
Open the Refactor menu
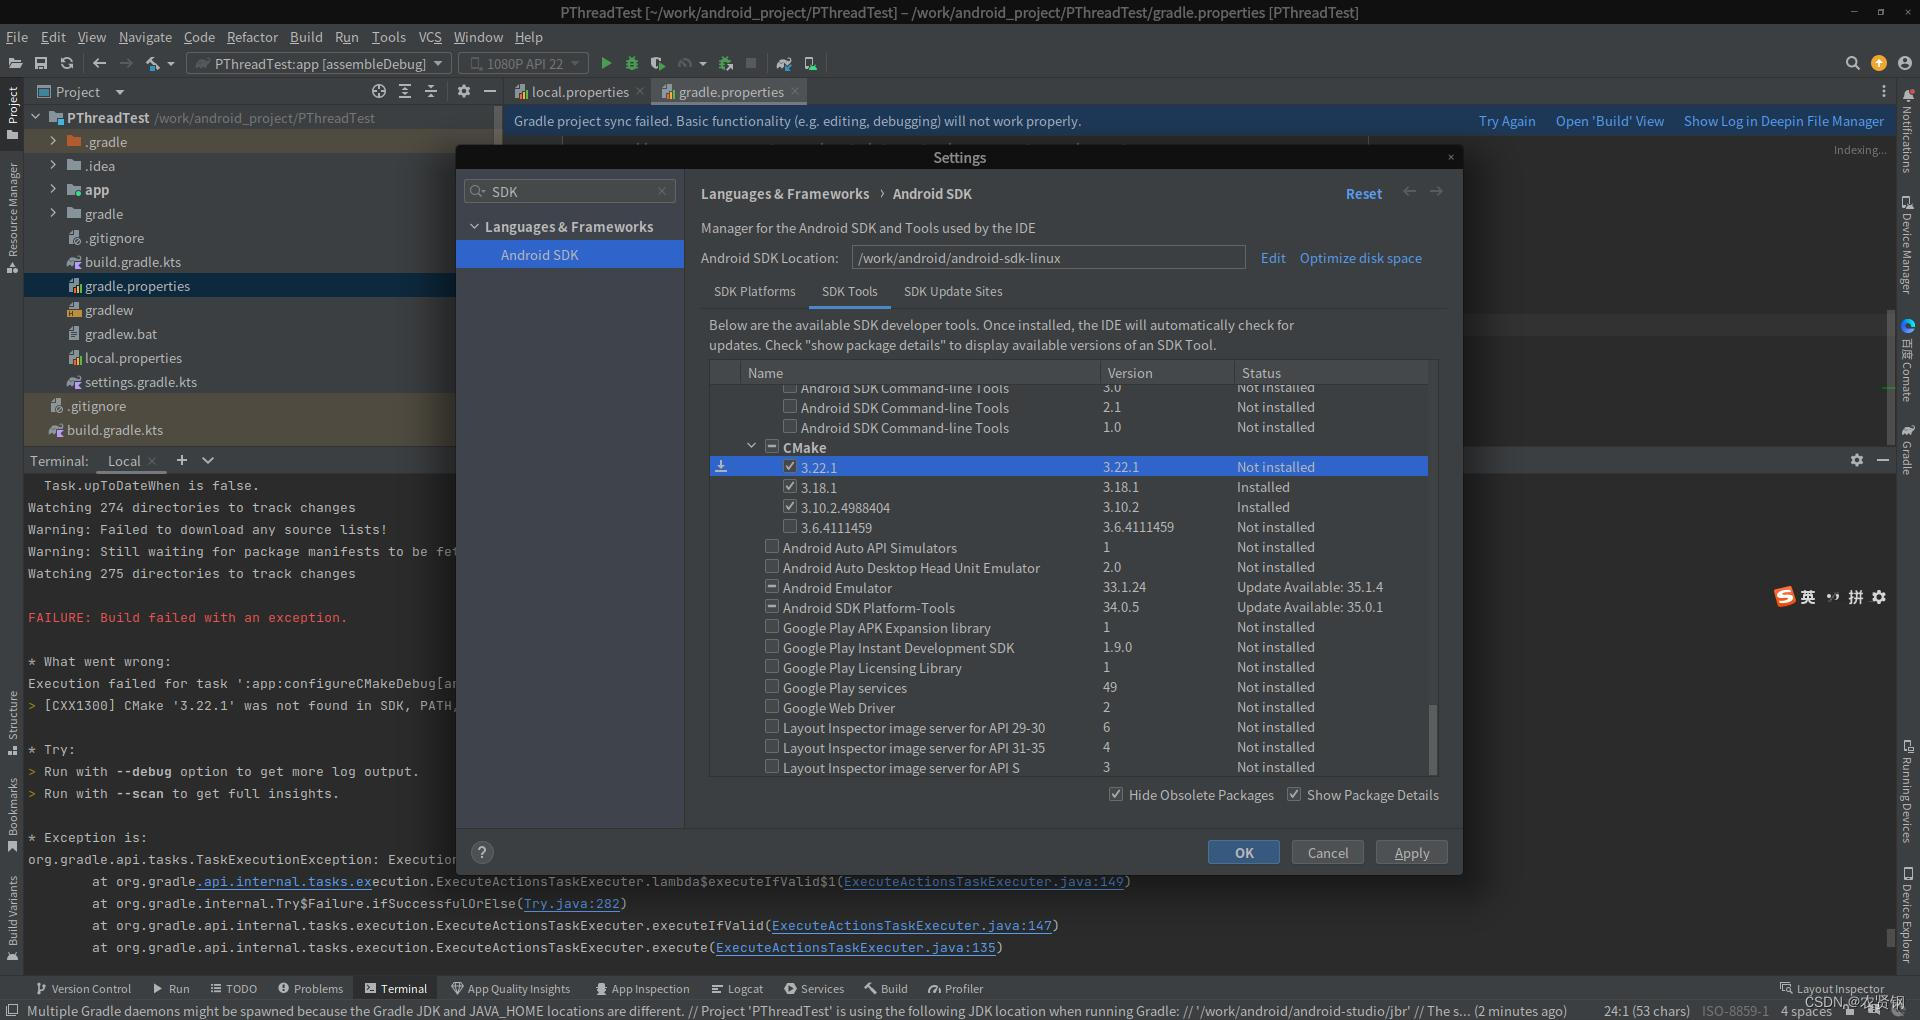252,37
